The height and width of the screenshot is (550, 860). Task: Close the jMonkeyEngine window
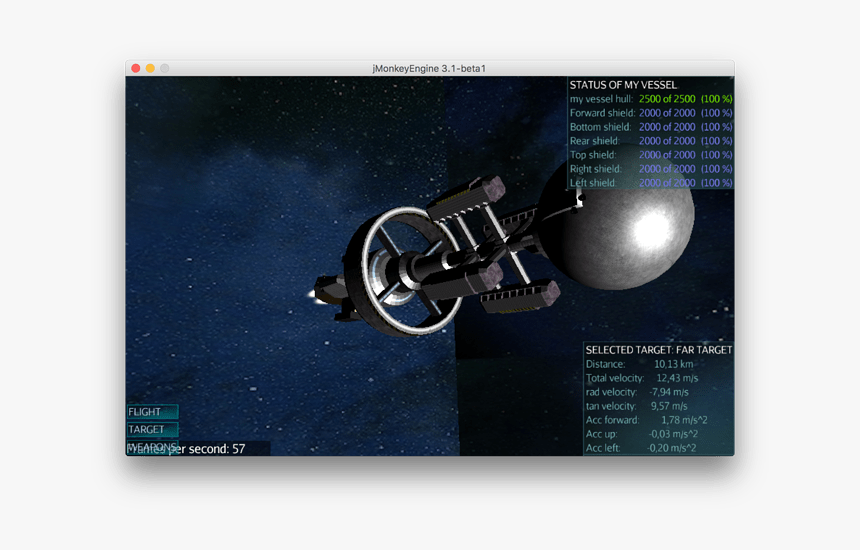click(x=135, y=69)
